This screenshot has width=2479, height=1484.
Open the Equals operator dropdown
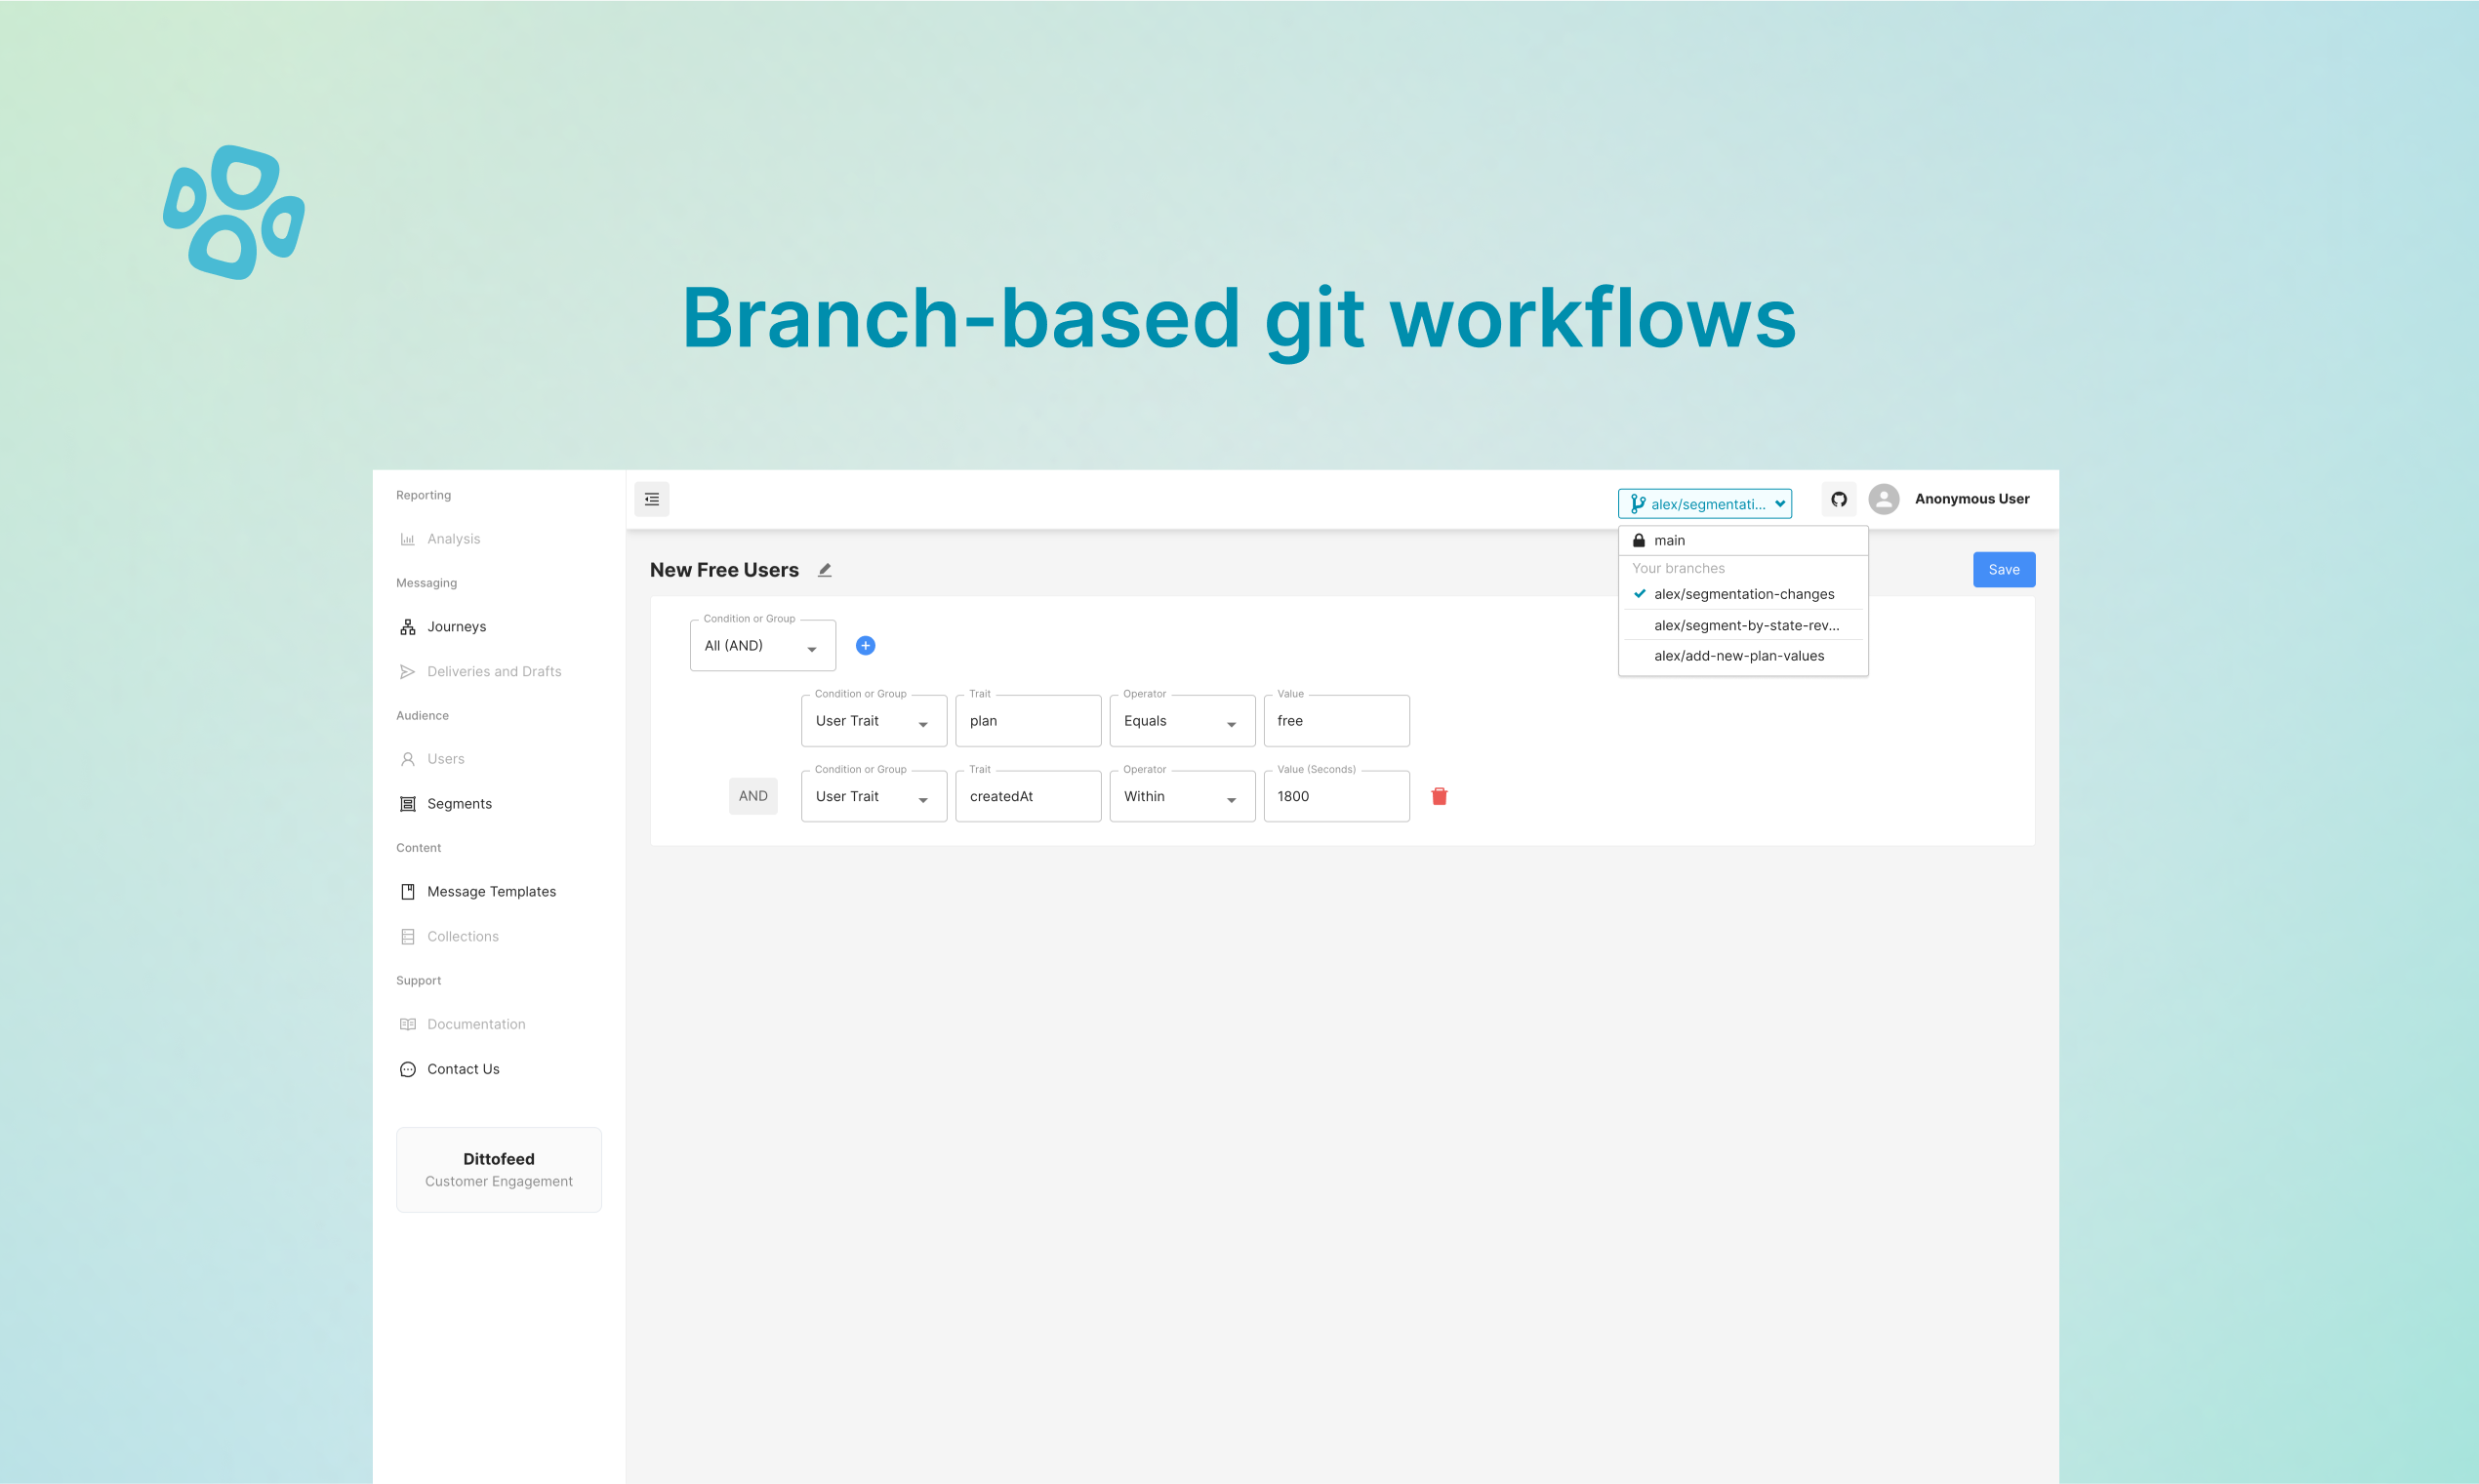coord(1182,721)
